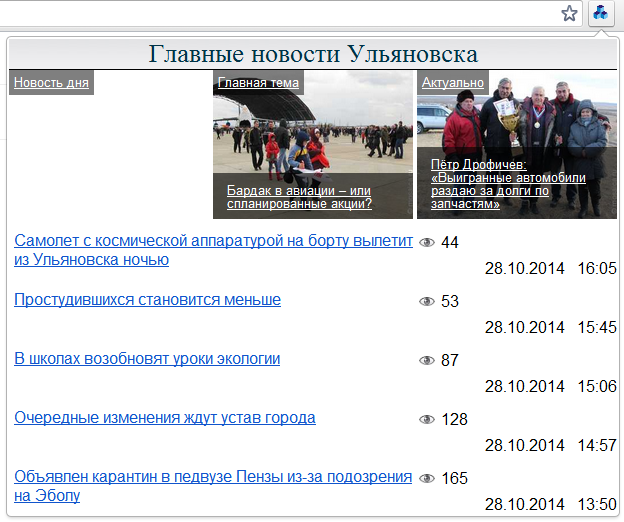The height and width of the screenshot is (522, 624).
Task: Click the eye icon beside 53 views
Action: coord(427,301)
